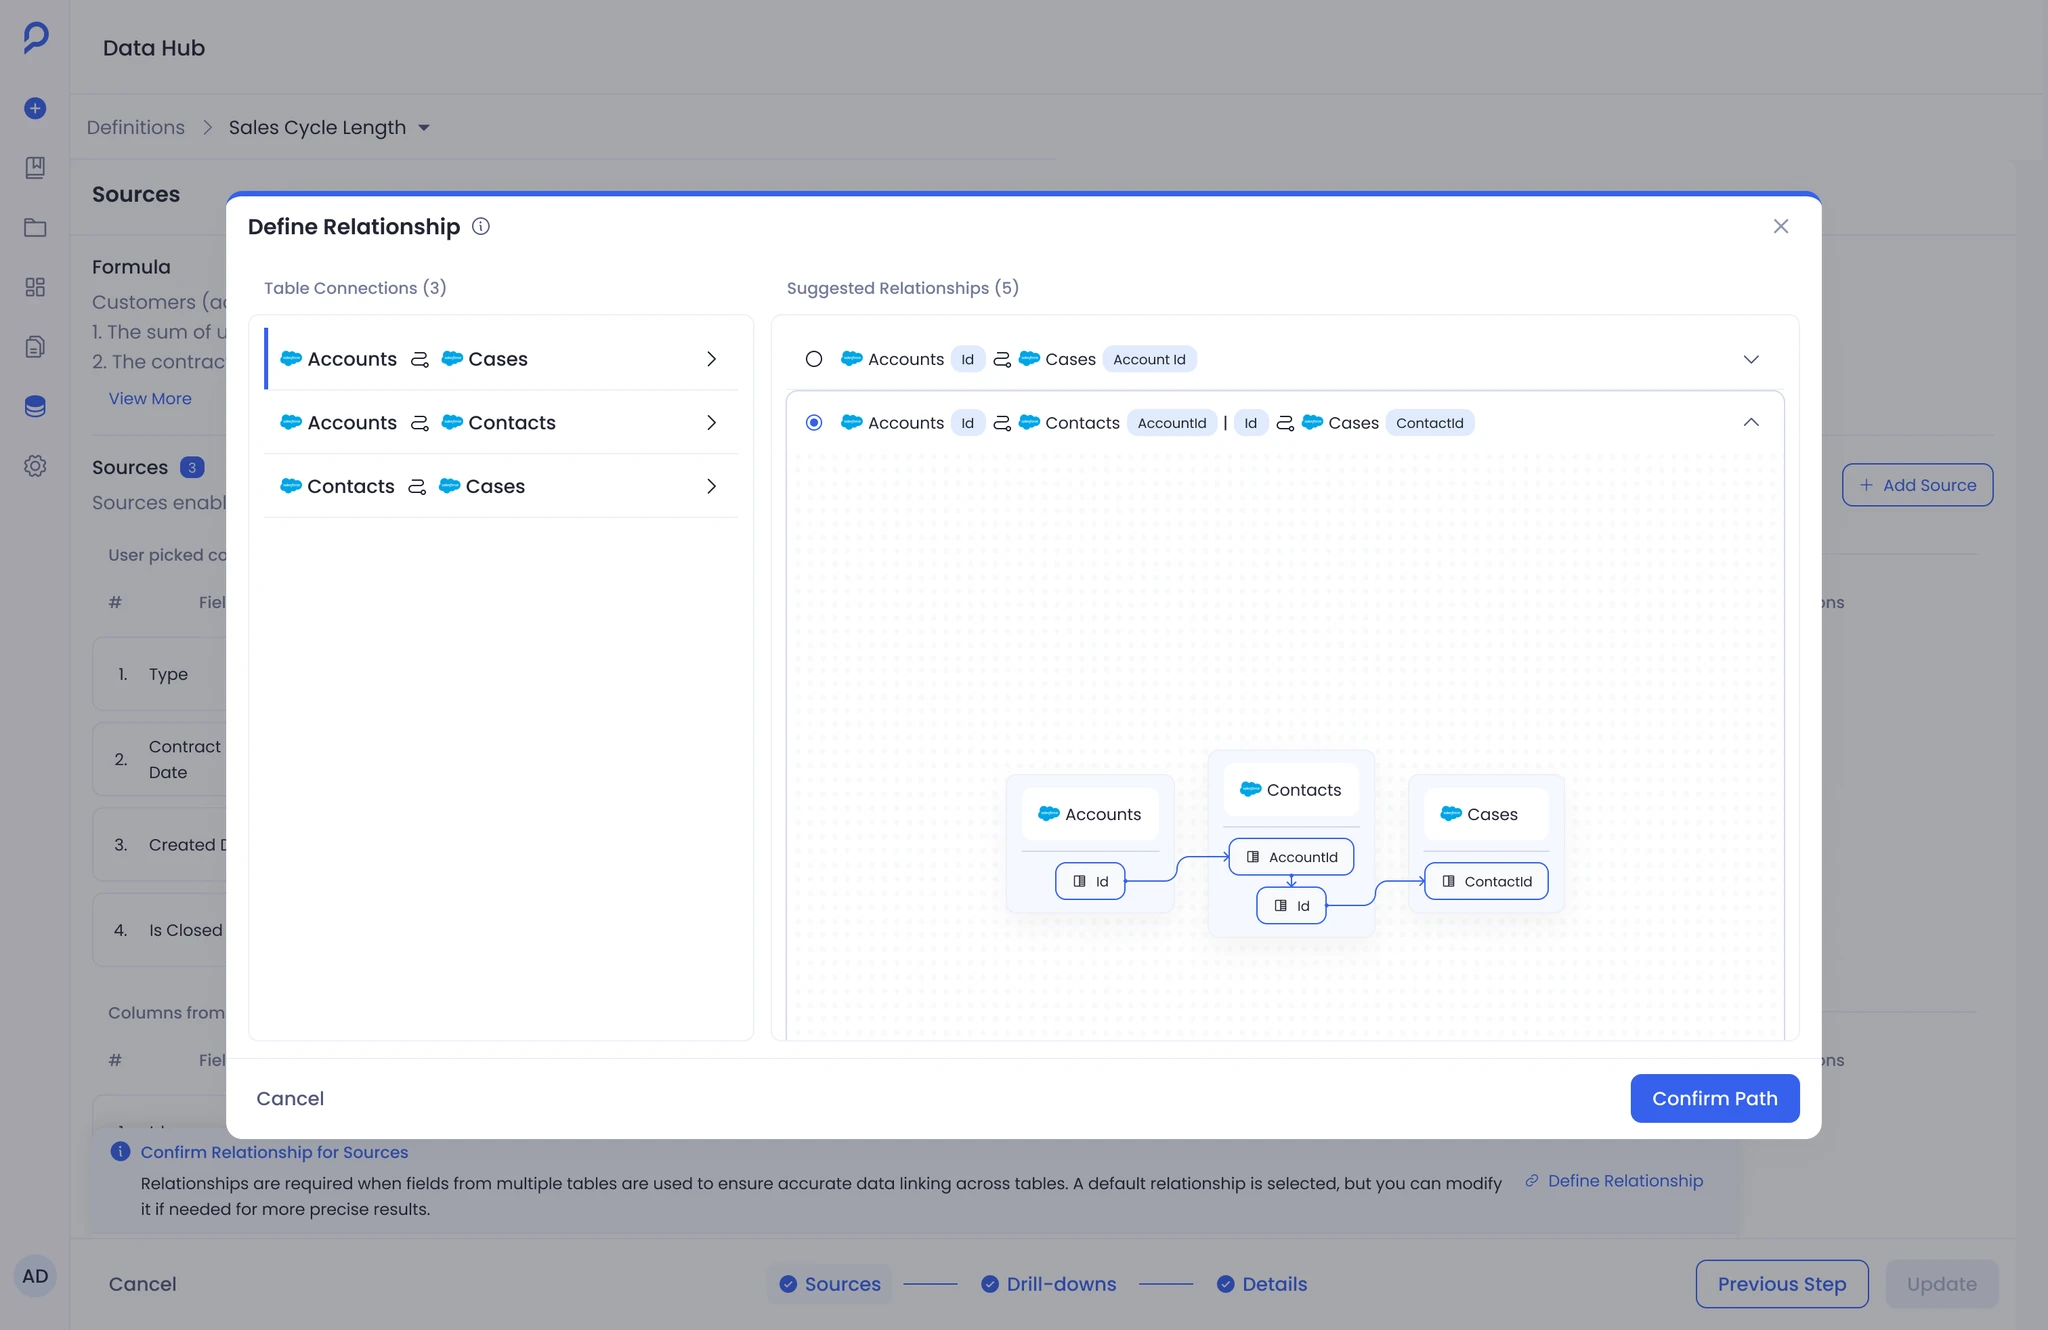Viewport: 2048px width, 1330px height.
Task: Click the AccountId field in Contacts diagram node
Action: (1291, 857)
